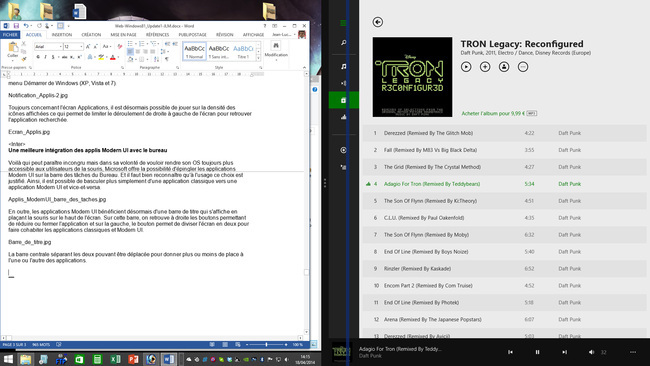The image size is (650, 366).
Task: Expand the bullet list dropdown
Action: coord(136,44)
